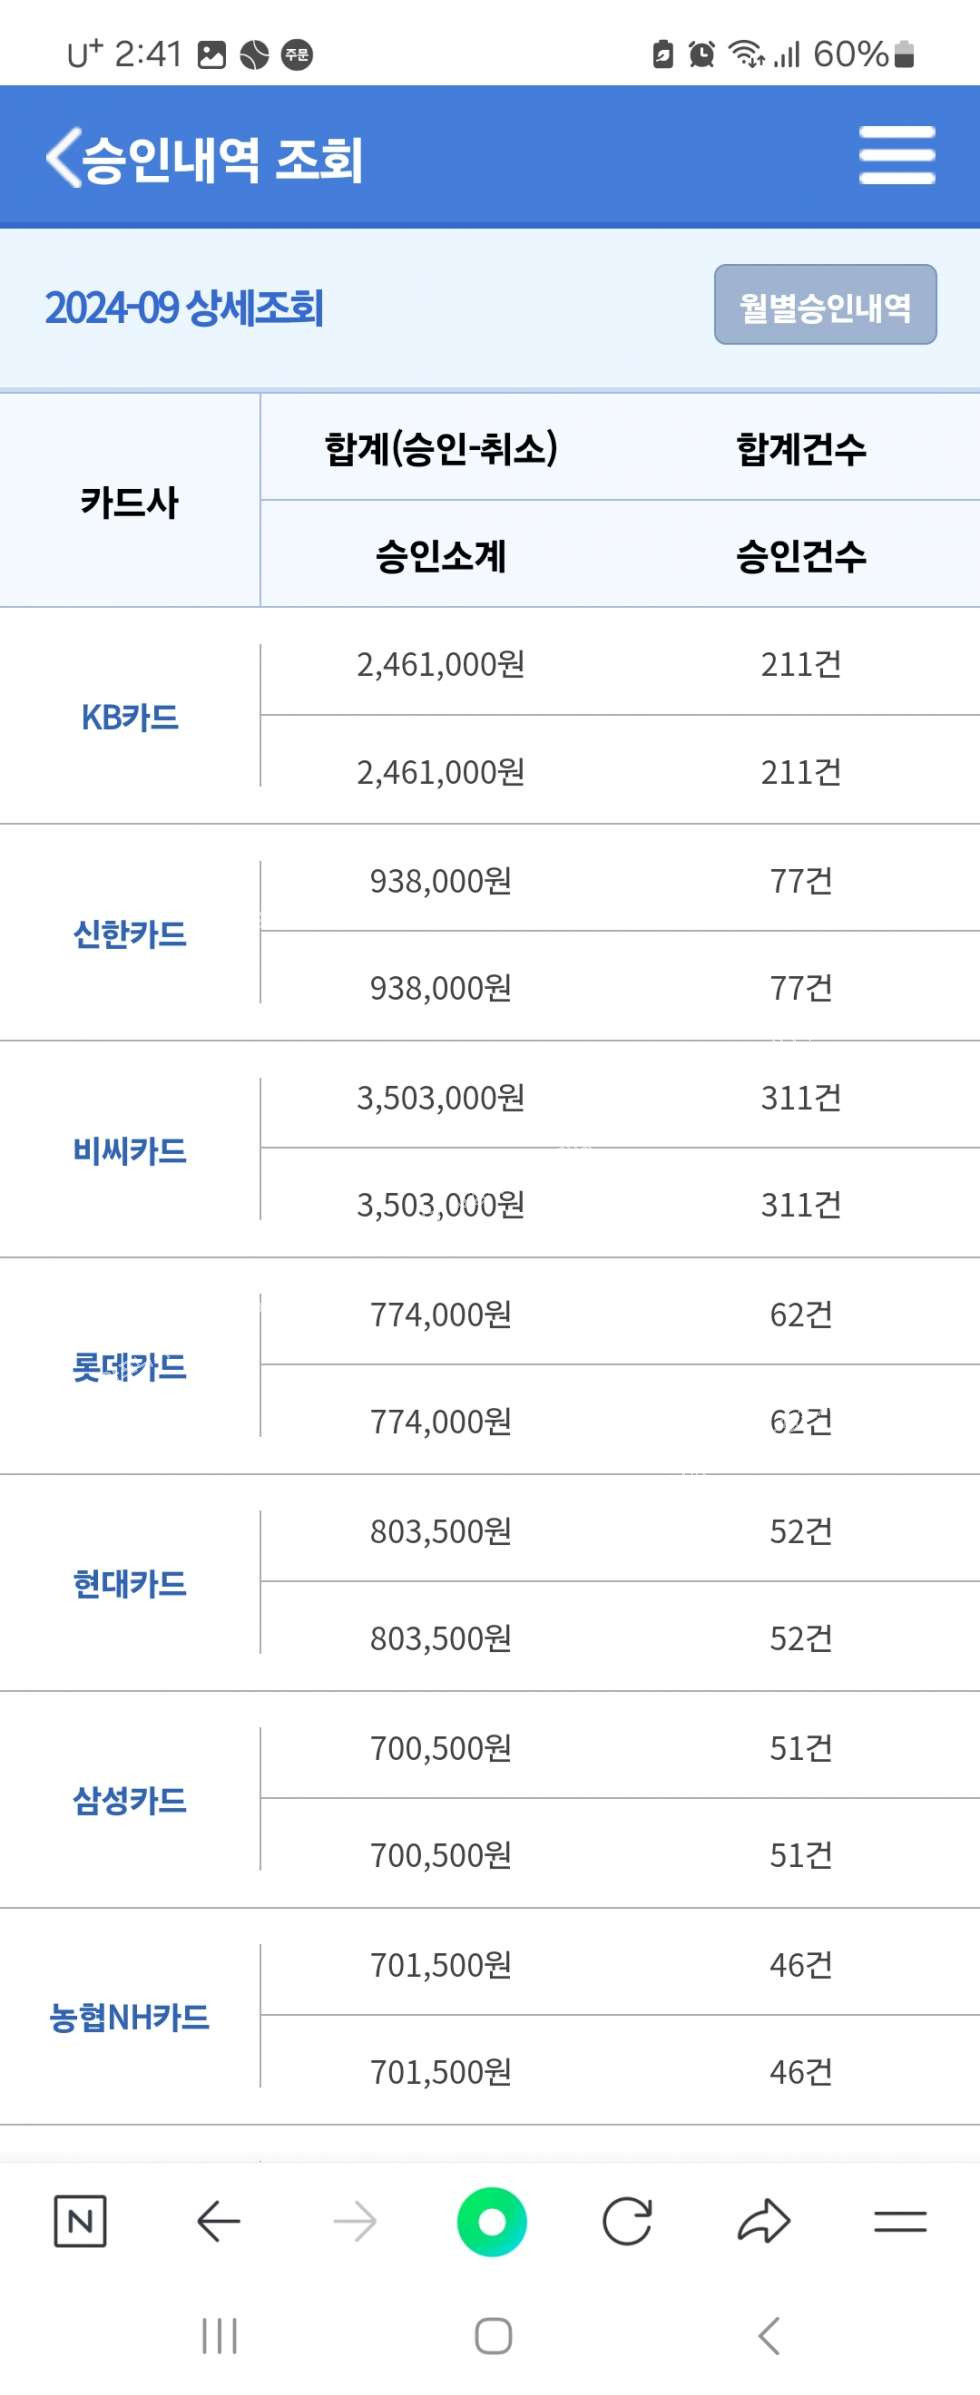Open the Naver N home icon
The height and width of the screenshot is (2395, 980).
[x=80, y=2221]
